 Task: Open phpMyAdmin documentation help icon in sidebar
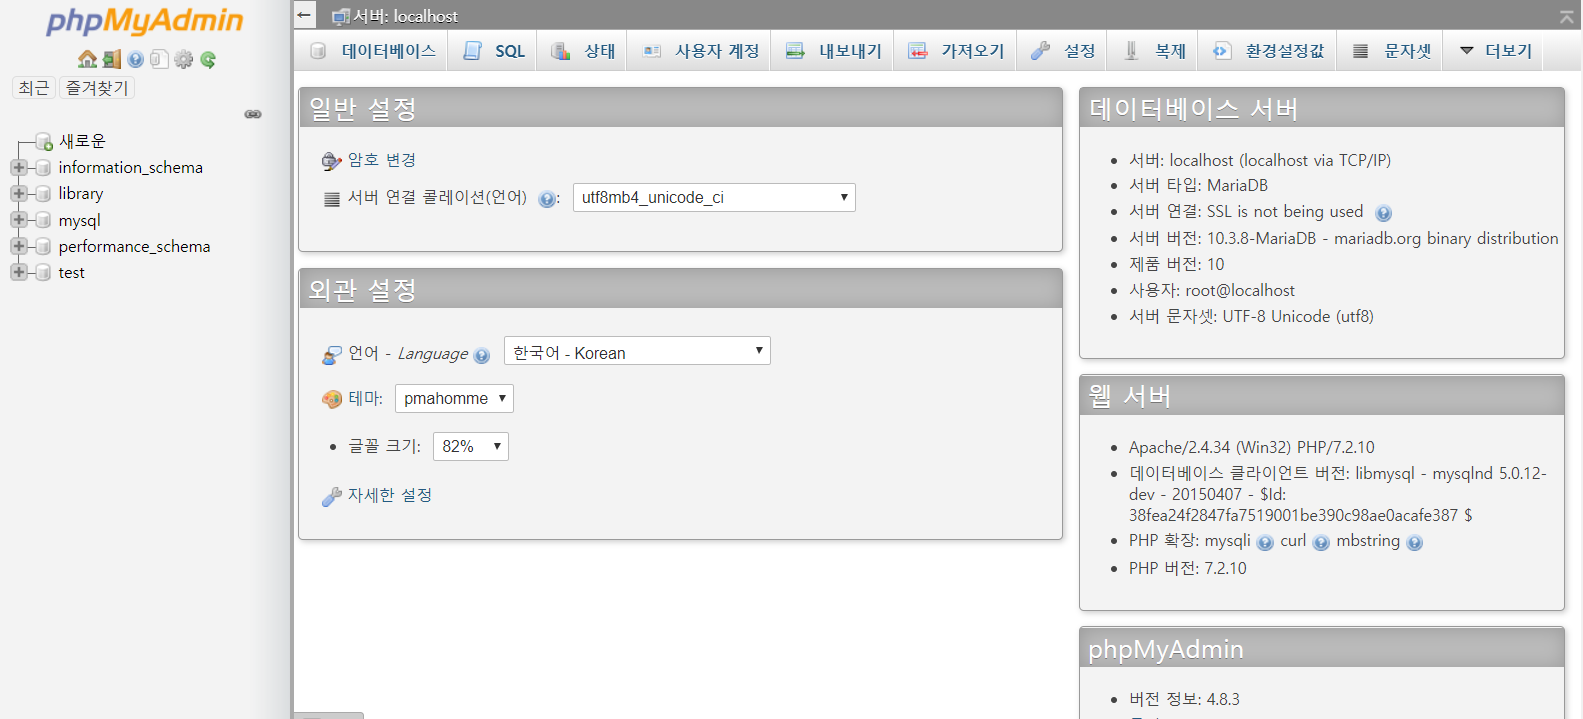pos(135,59)
